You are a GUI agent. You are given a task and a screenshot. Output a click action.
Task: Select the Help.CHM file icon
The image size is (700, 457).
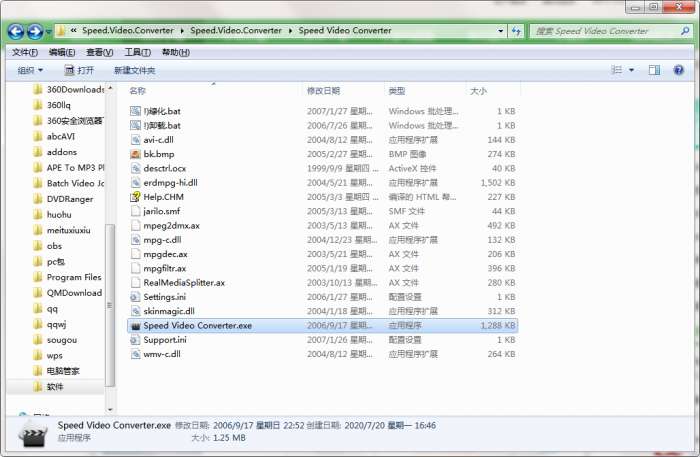(135, 197)
